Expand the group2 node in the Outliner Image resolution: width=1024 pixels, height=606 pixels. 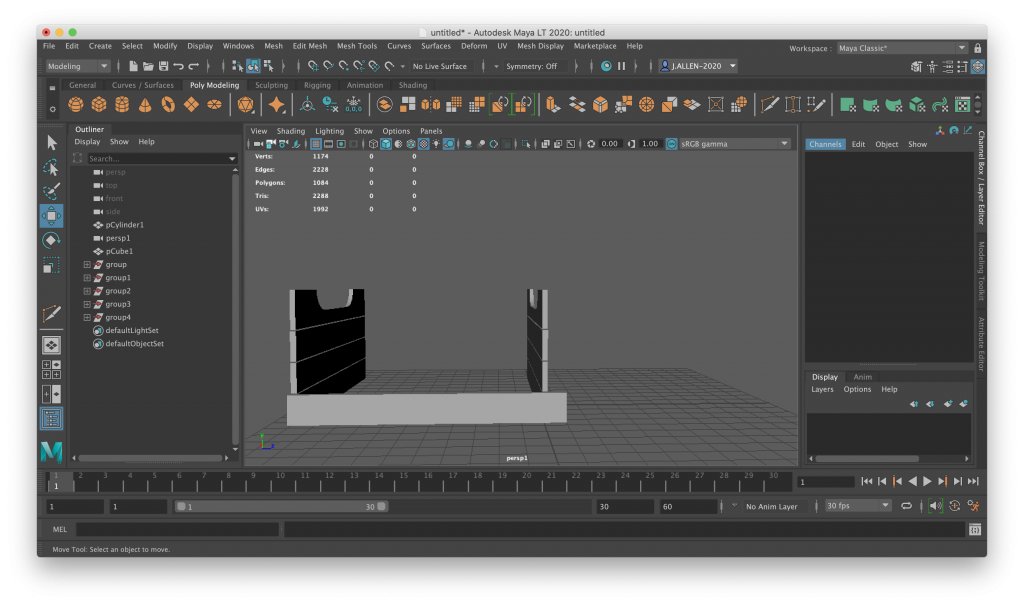coord(87,291)
